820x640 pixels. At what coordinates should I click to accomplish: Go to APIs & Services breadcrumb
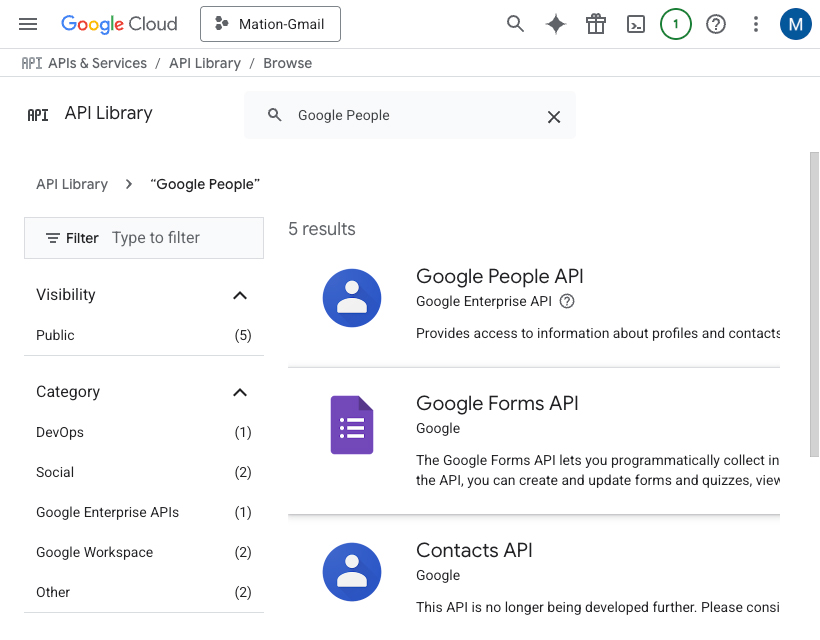click(97, 63)
